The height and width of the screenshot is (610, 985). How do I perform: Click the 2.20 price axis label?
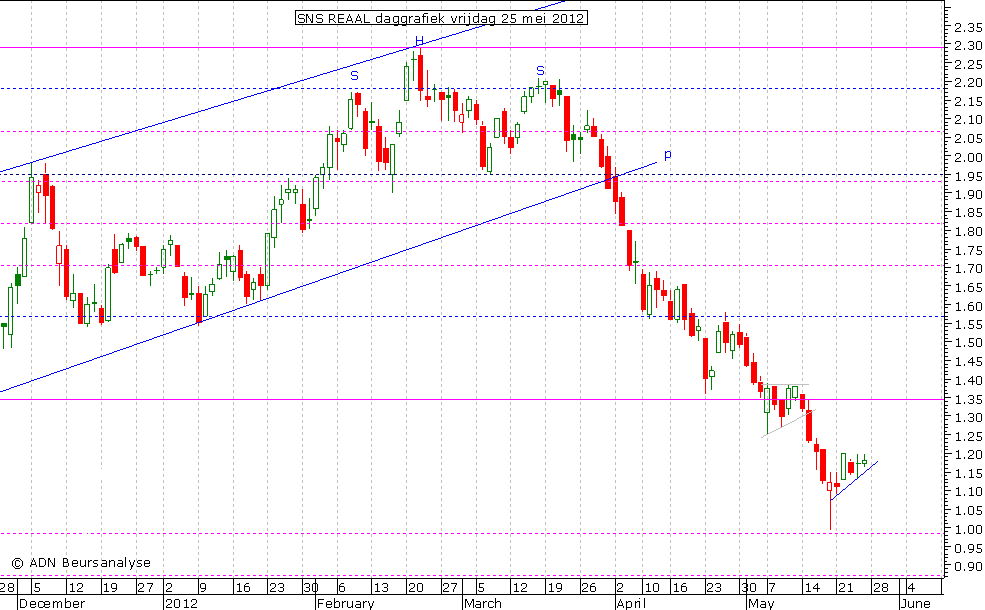[x=967, y=83]
